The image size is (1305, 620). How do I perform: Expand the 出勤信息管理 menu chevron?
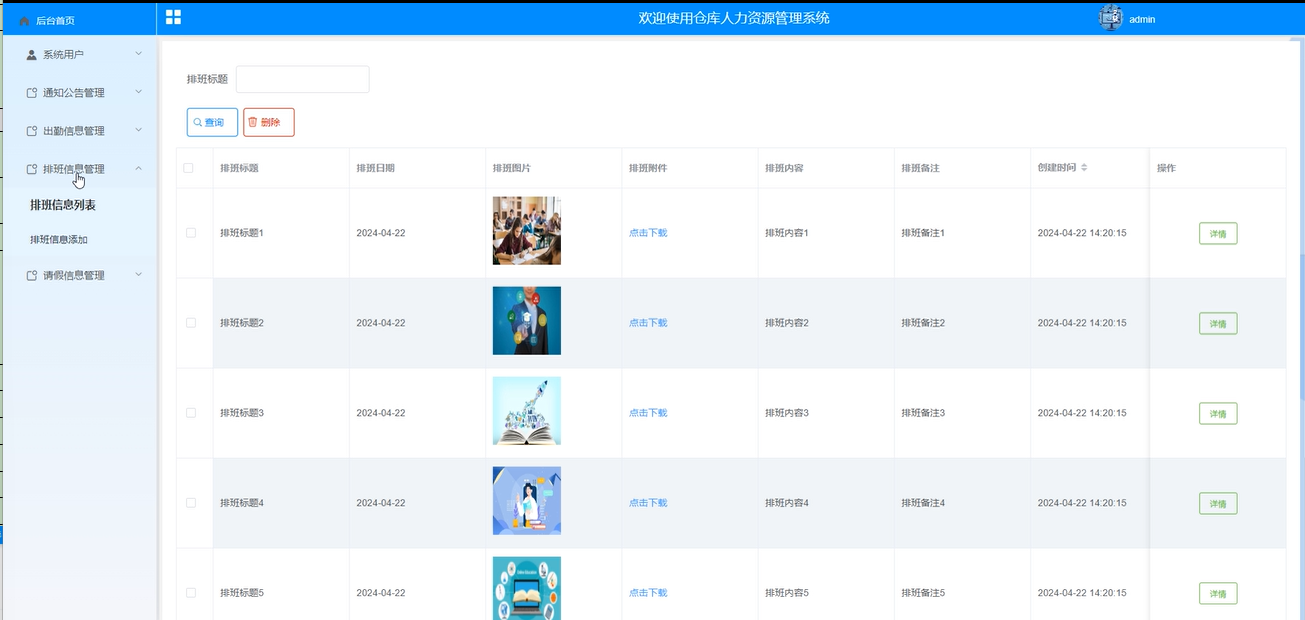point(139,130)
